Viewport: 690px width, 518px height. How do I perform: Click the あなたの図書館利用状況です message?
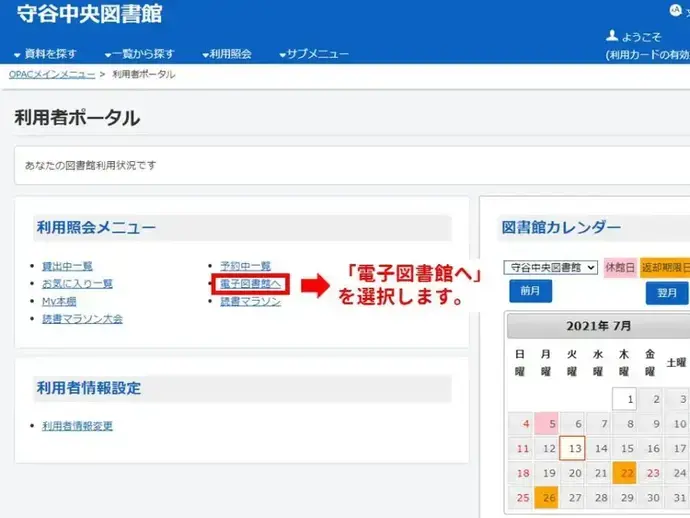click(90, 165)
